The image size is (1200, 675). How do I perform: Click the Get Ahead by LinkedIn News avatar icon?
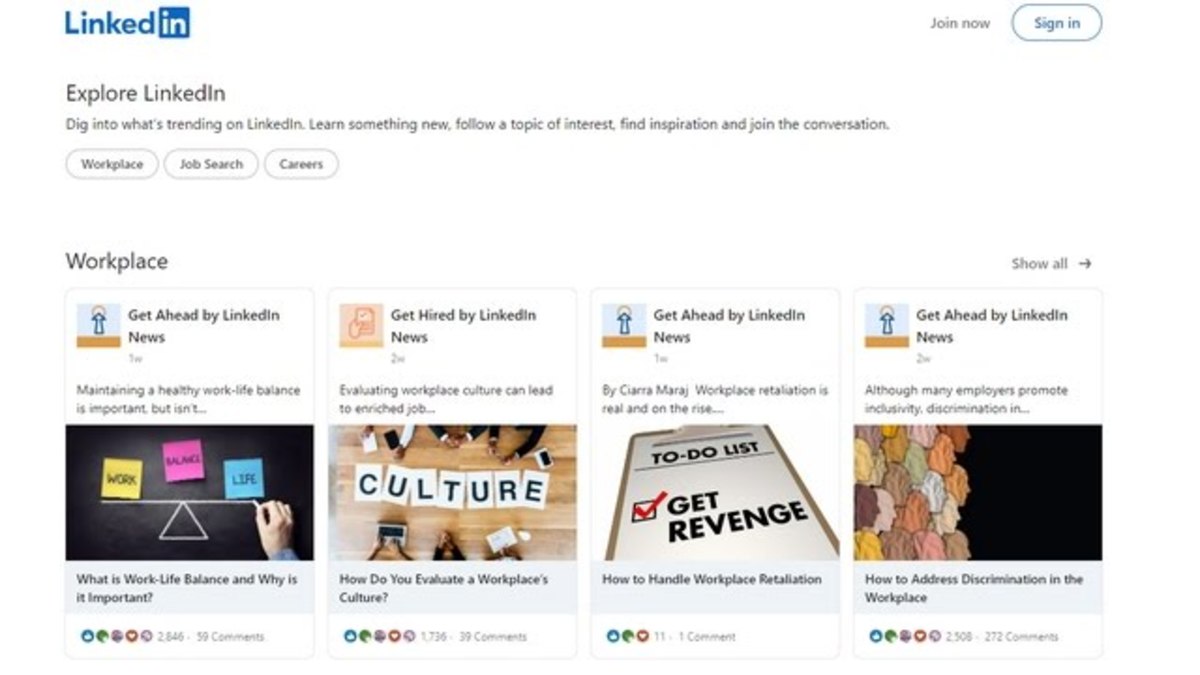click(97, 325)
